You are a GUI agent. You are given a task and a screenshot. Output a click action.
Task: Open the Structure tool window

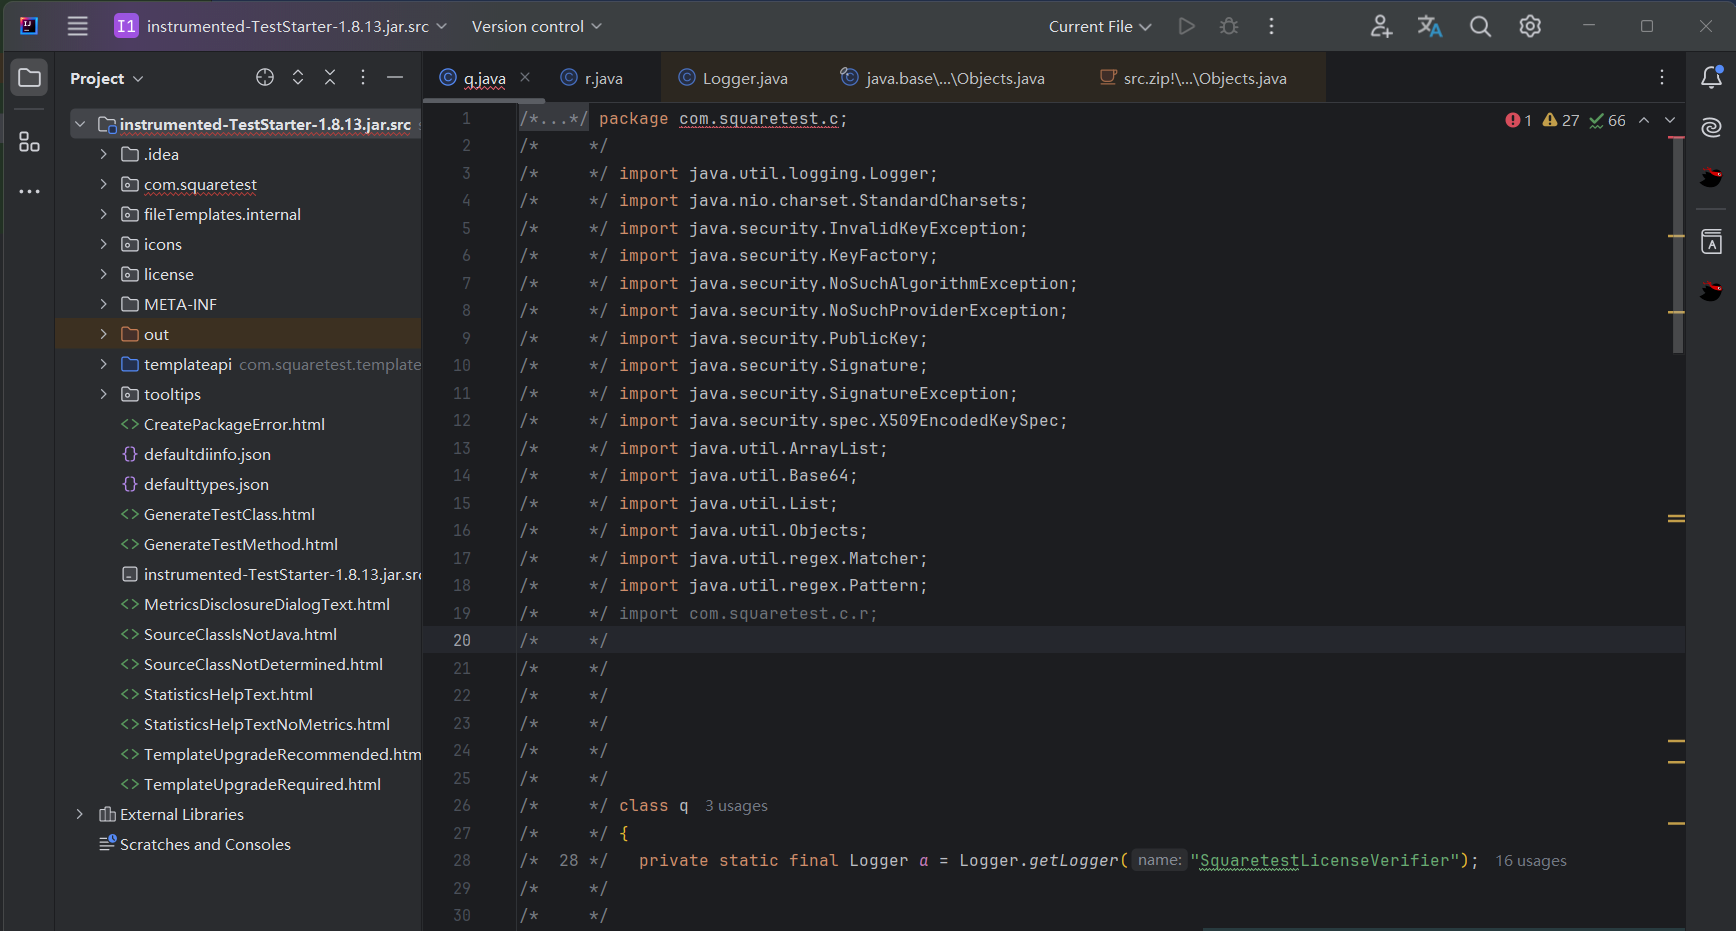pyautogui.click(x=29, y=142)
